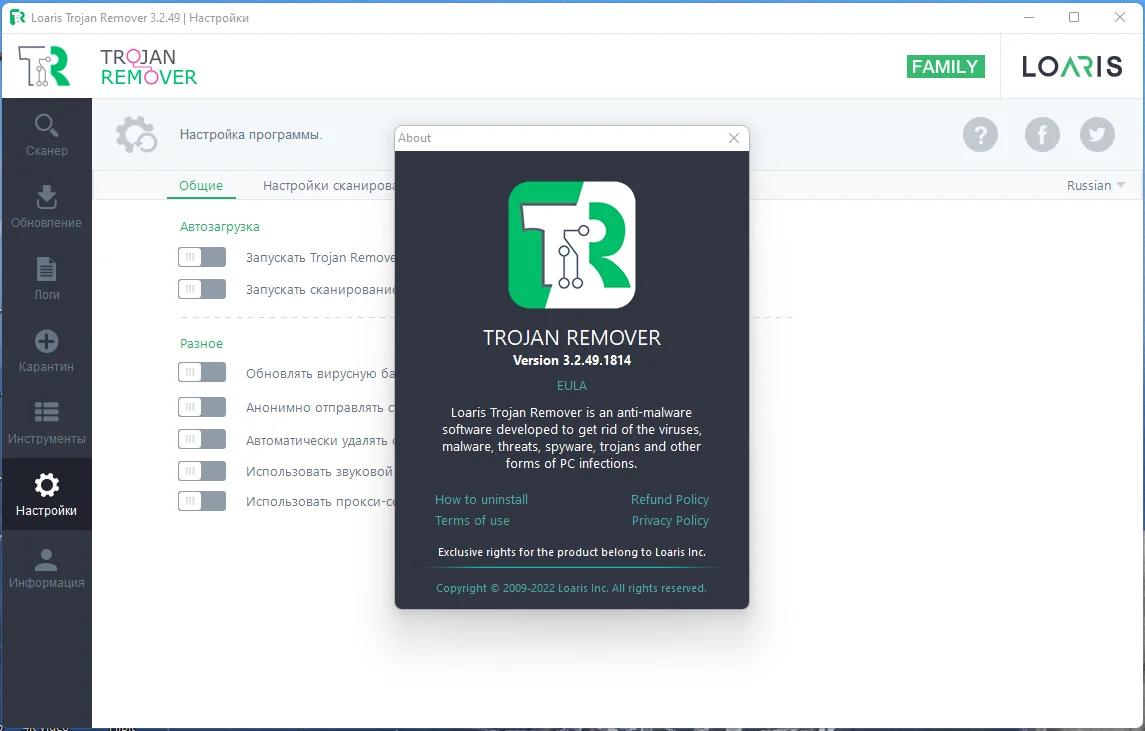
Task: Click the green FAMILY license badge
Action: click(945, 66)
